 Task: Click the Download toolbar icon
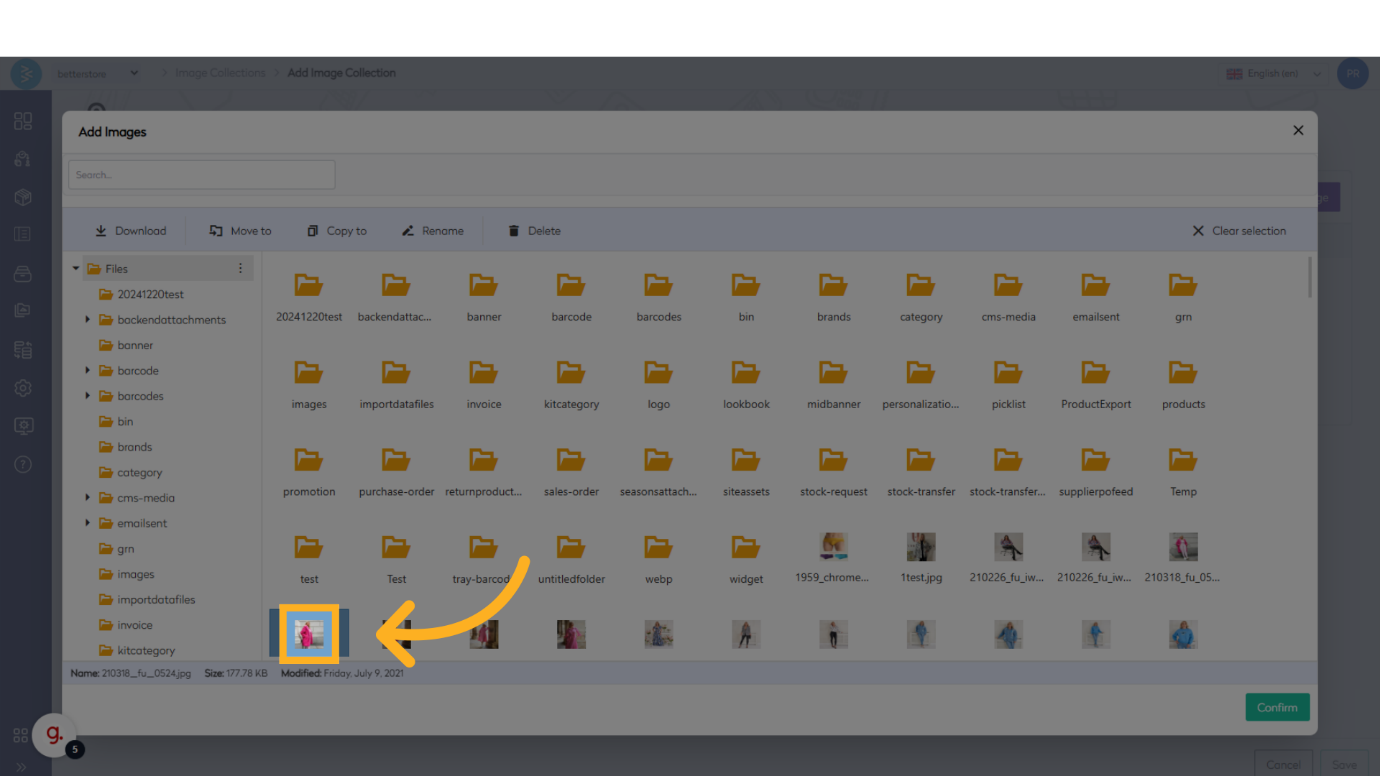[x=101, y=231]
